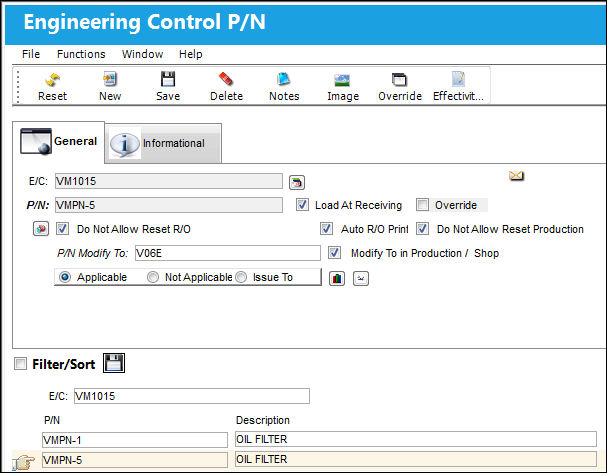Enable the Override checkbox
This screenshot has width=607, height=473.
click(x=422, y=205)
